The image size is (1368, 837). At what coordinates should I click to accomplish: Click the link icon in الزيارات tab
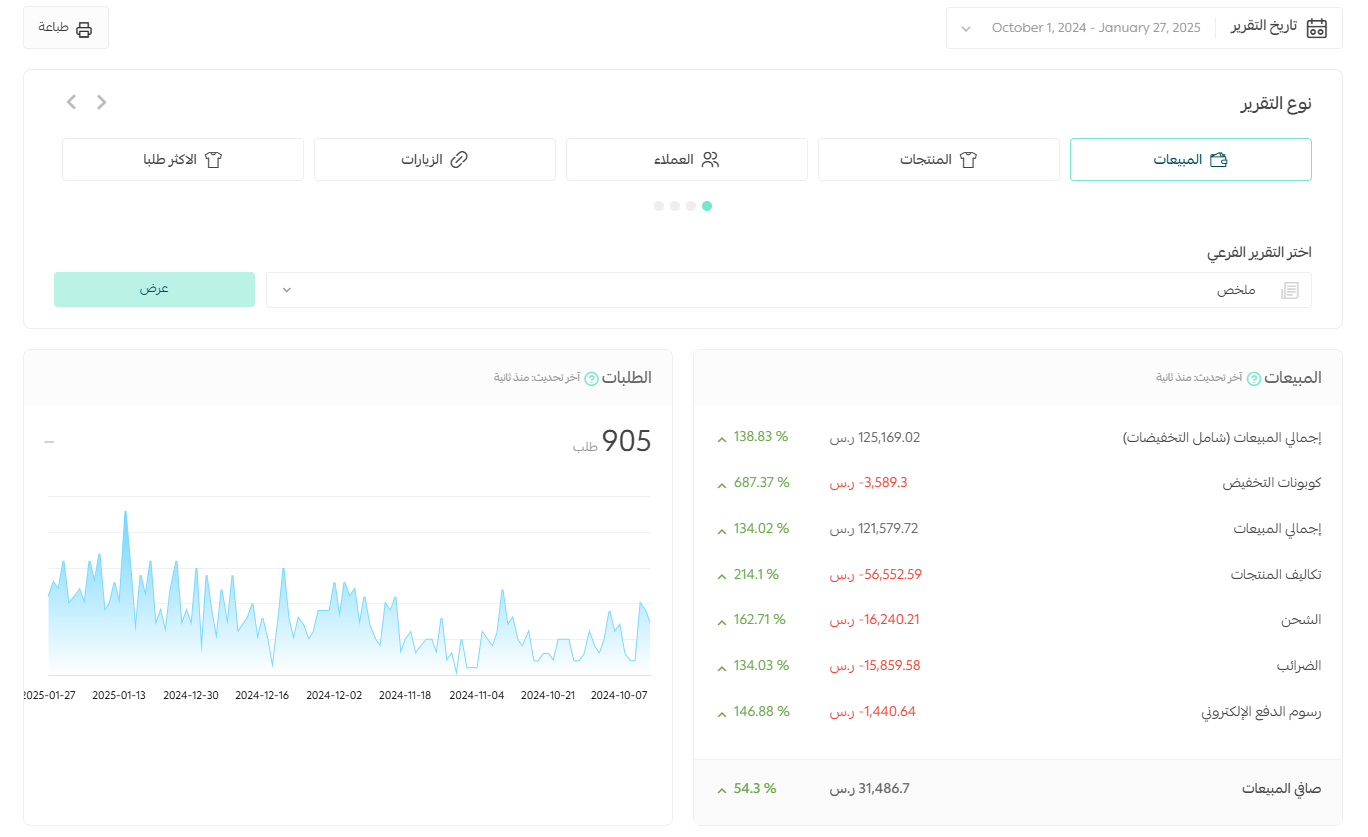coord(459,160)
